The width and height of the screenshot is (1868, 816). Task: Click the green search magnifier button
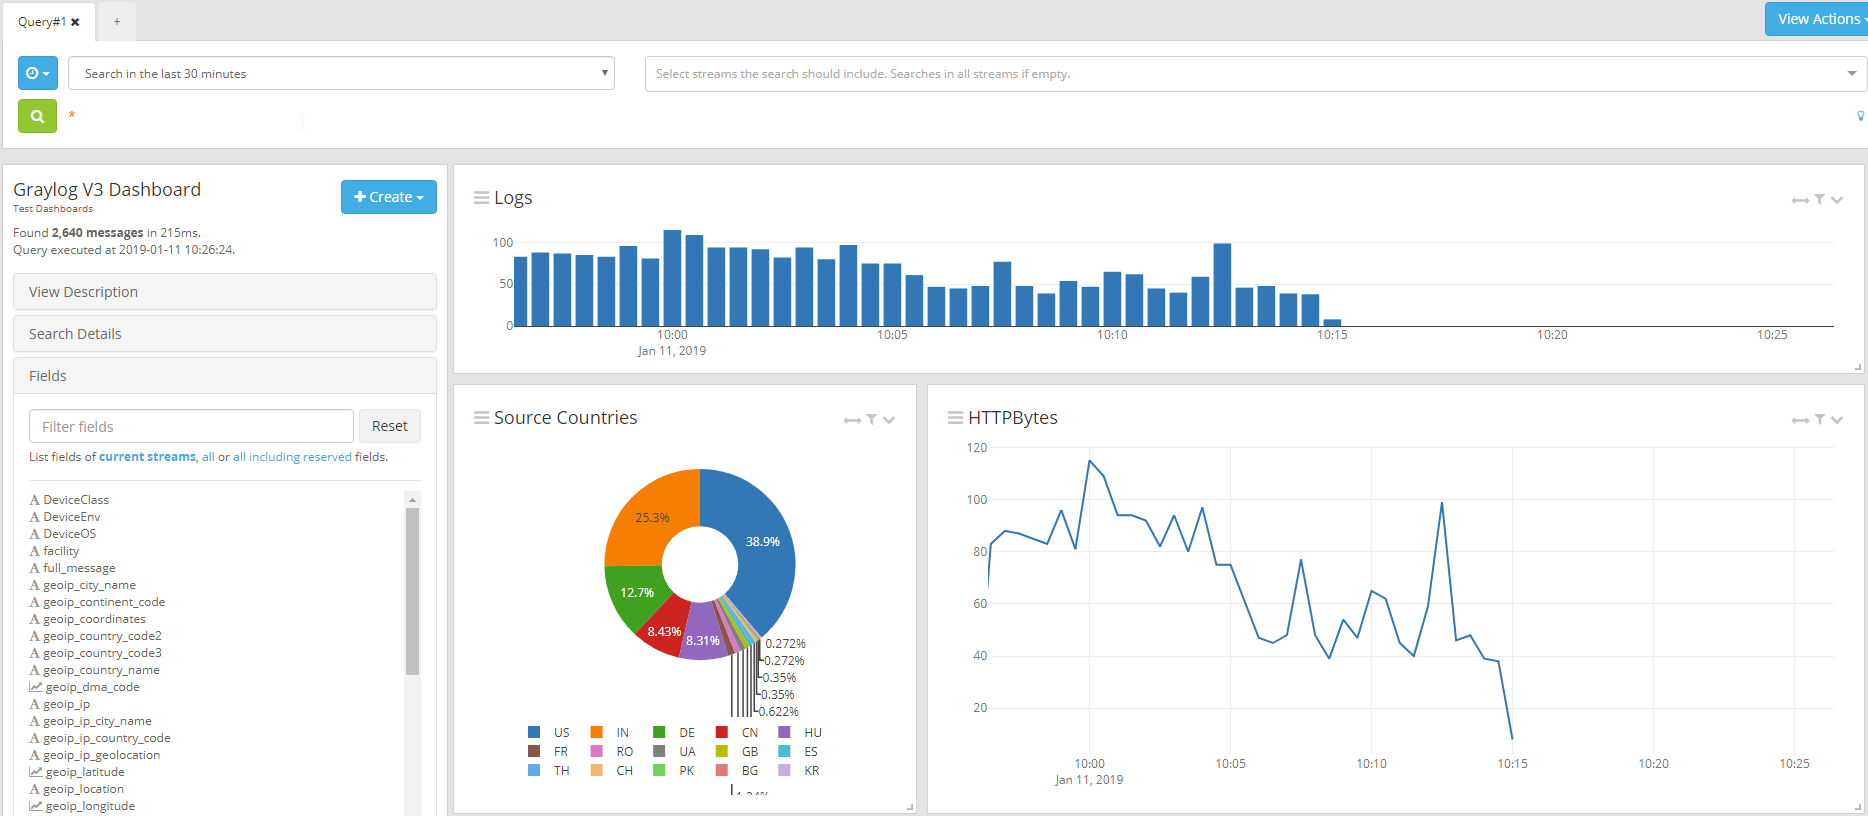[x=37, y=116]
